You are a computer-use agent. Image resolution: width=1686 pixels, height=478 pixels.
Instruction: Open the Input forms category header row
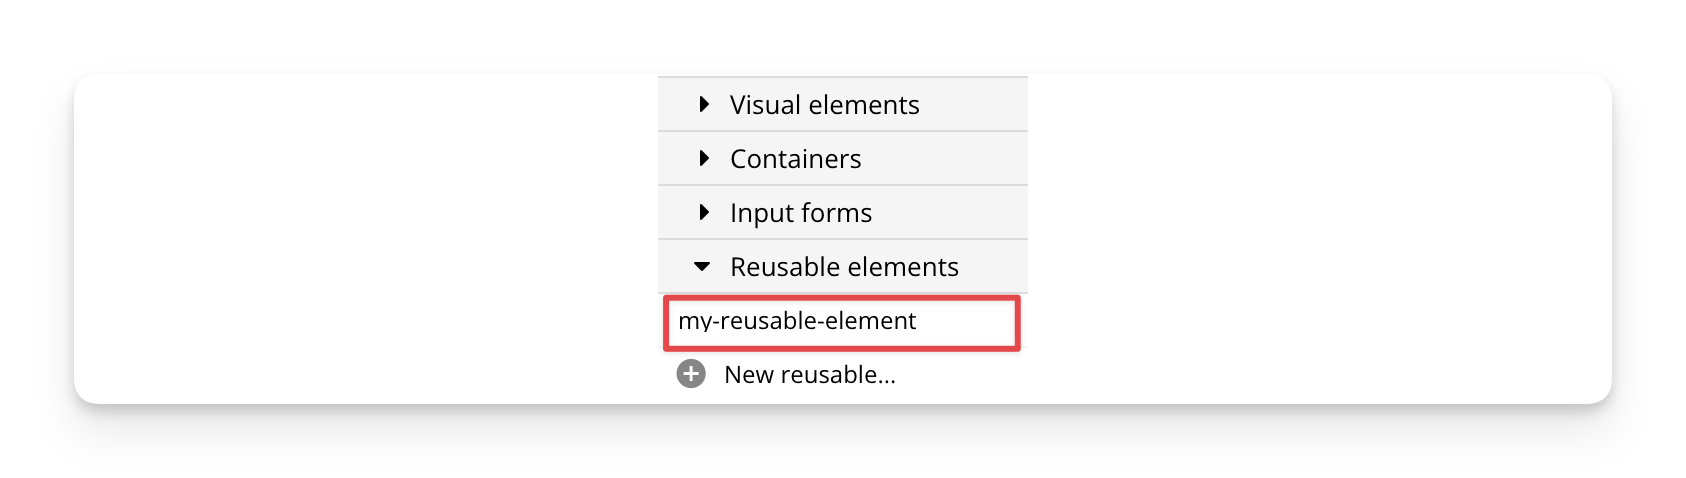pyautogui.click(x=842, y=213)
